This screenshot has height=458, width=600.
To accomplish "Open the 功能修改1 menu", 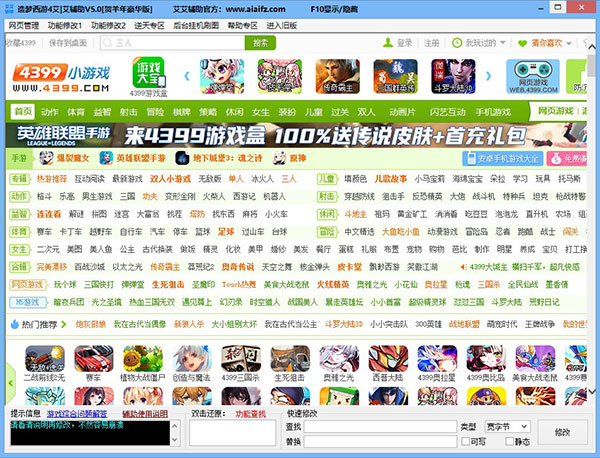I will point(65,24).
